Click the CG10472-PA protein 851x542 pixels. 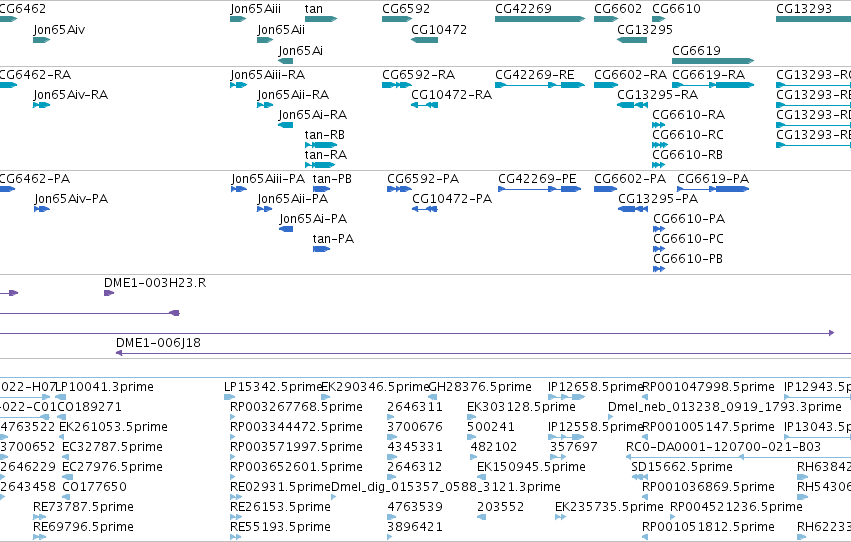pos(425,209)
